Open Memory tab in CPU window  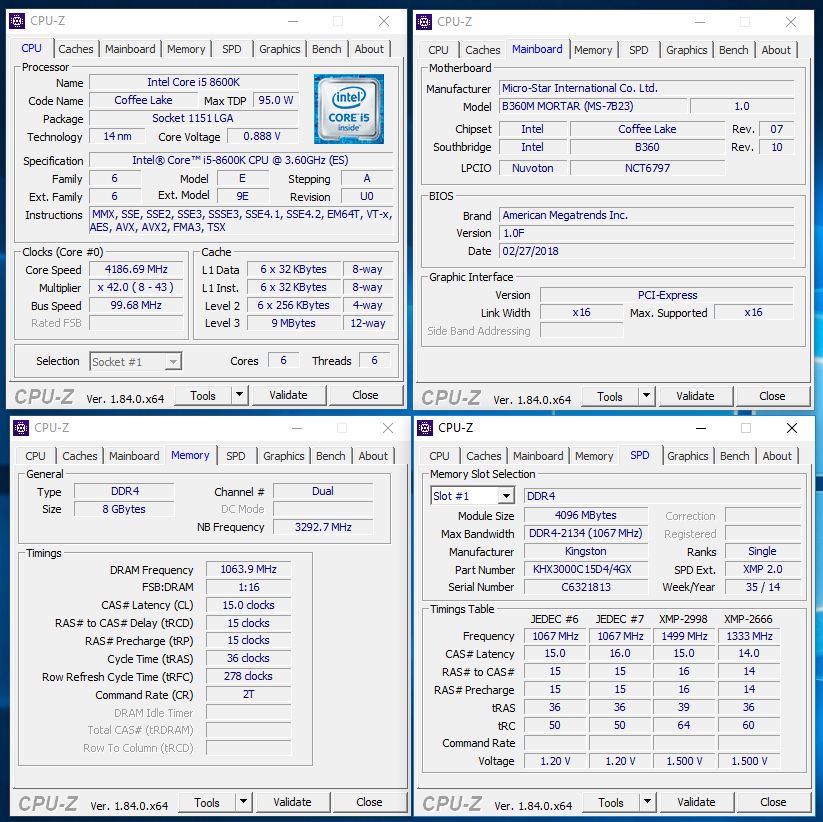click(x=186, y=49)
